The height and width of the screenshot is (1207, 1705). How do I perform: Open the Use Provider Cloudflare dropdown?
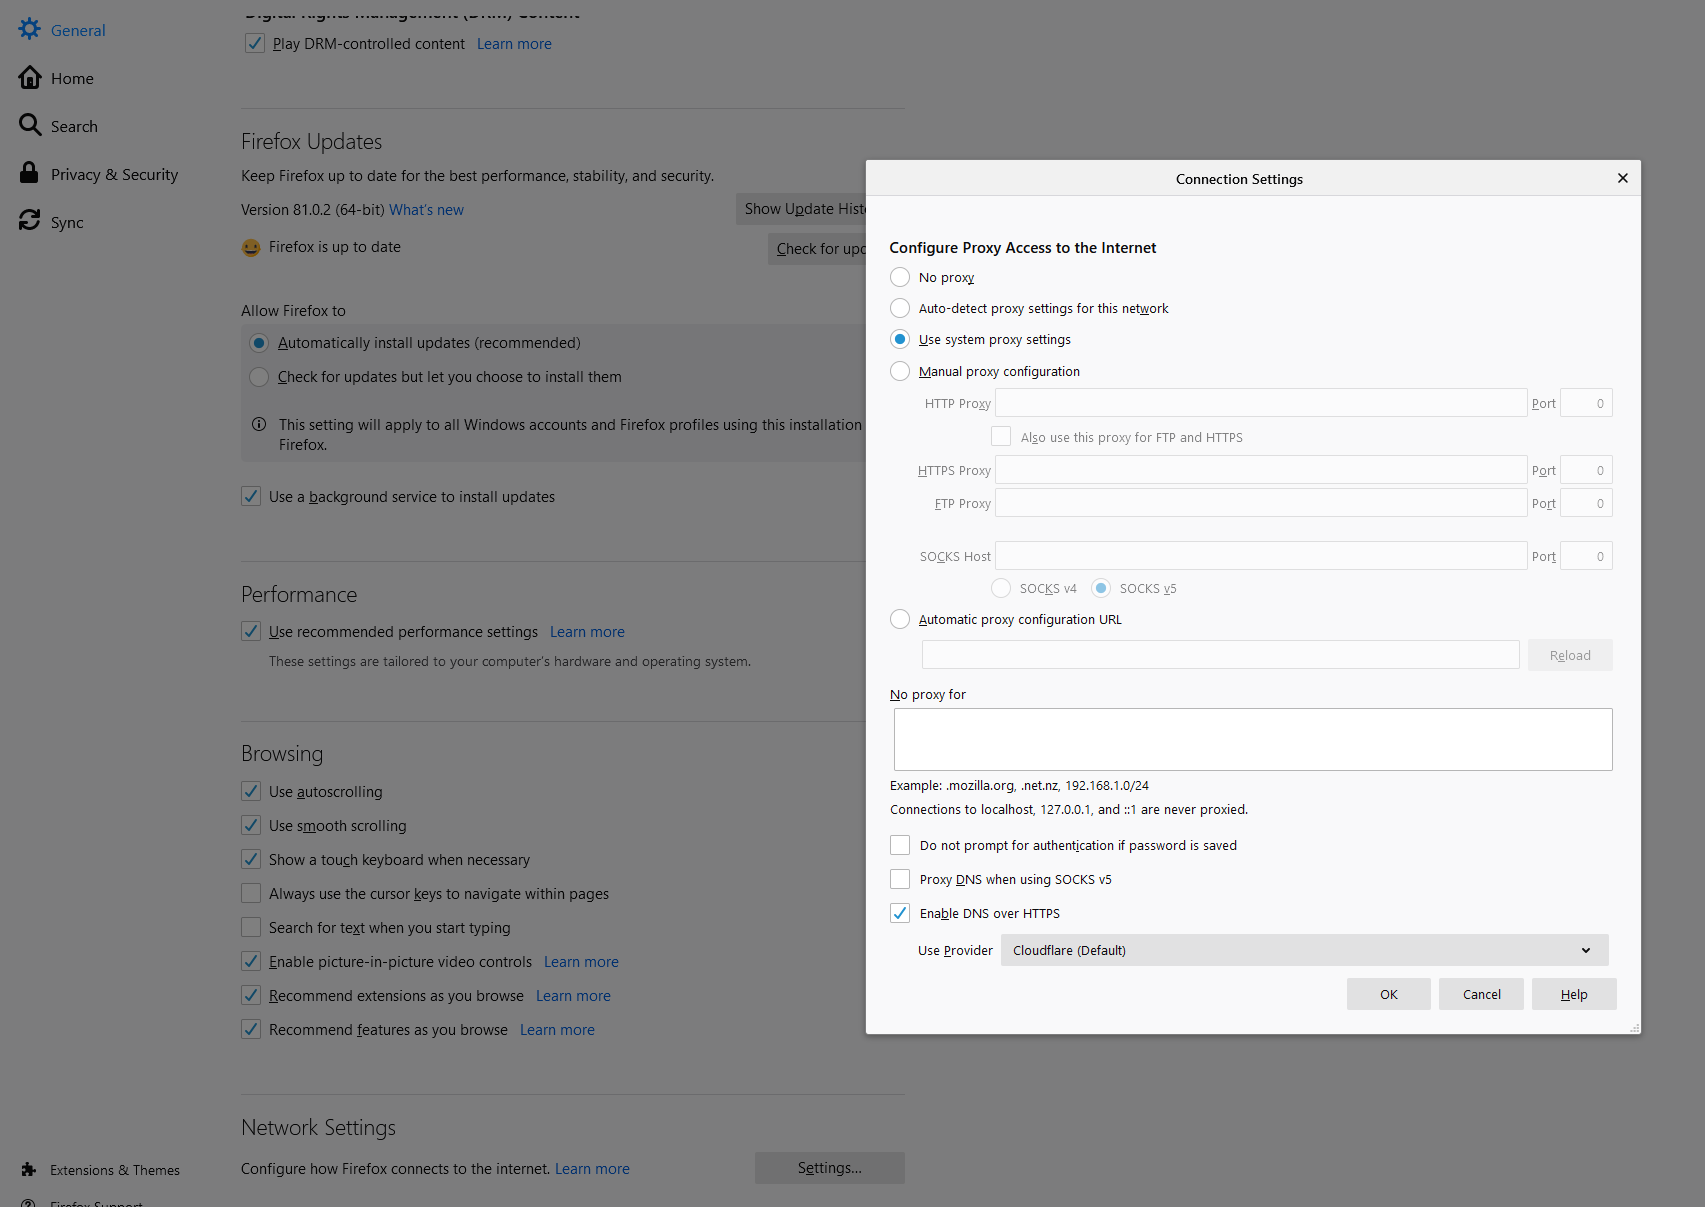click(1304, 950)
